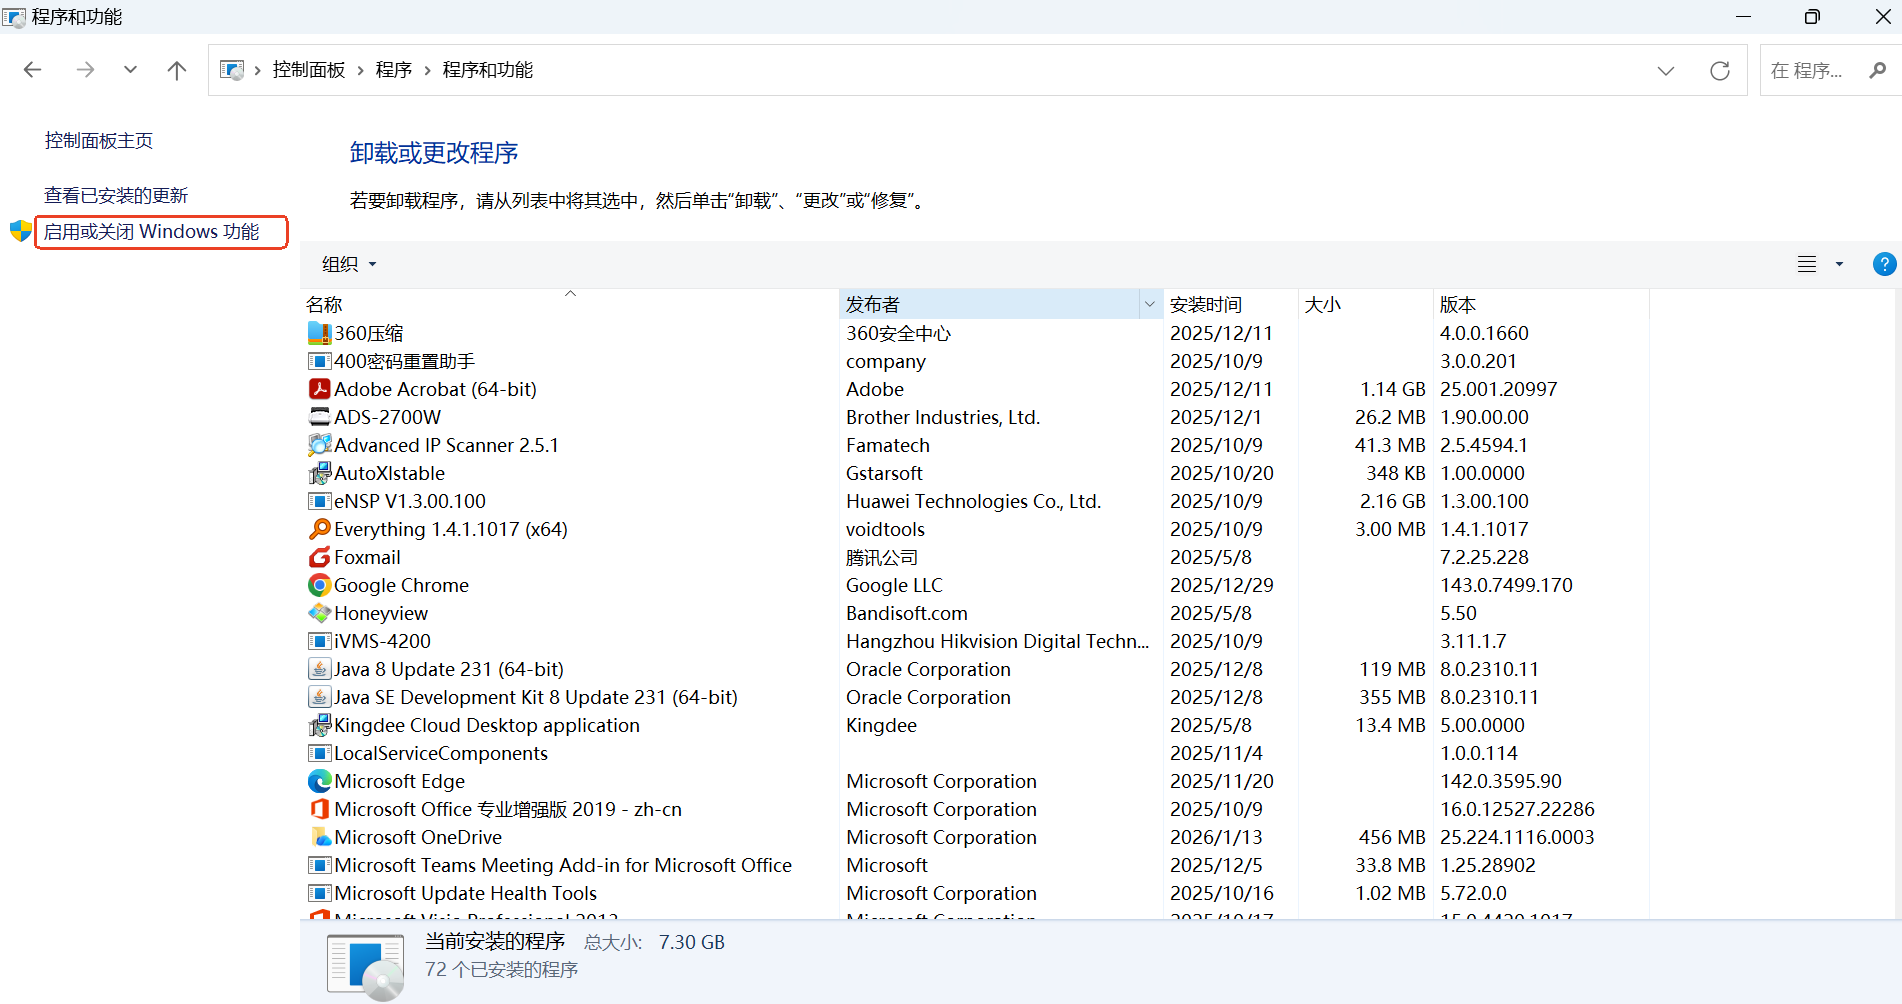This screenshot has width=1902, height=1004.
Task: Click the Microsoft OneDrive icon
Action: tap(319, 837)
